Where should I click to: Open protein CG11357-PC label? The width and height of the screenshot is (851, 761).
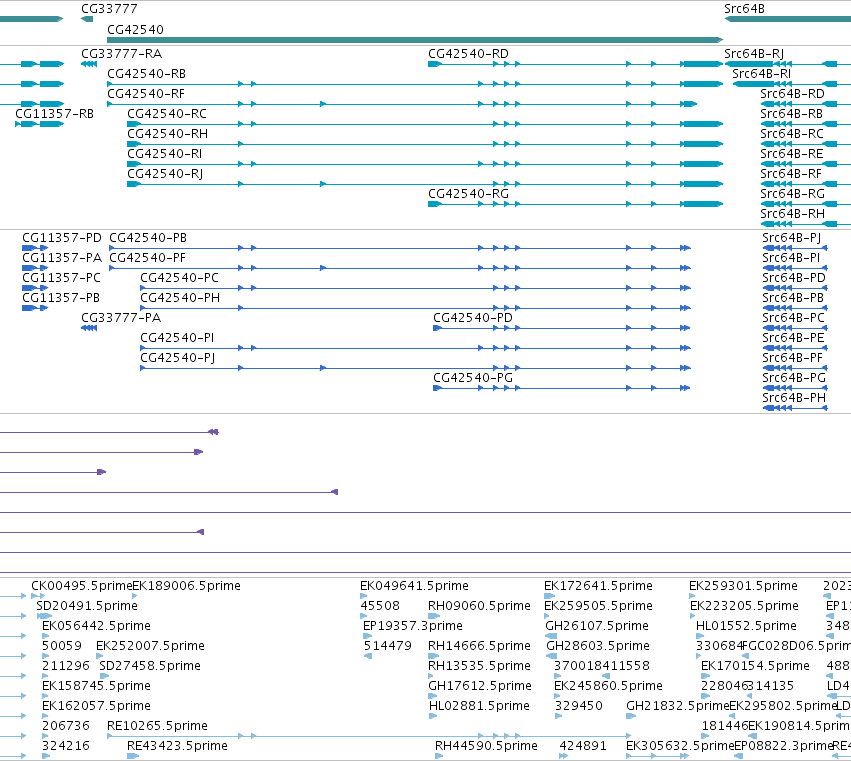coord(61,278)
